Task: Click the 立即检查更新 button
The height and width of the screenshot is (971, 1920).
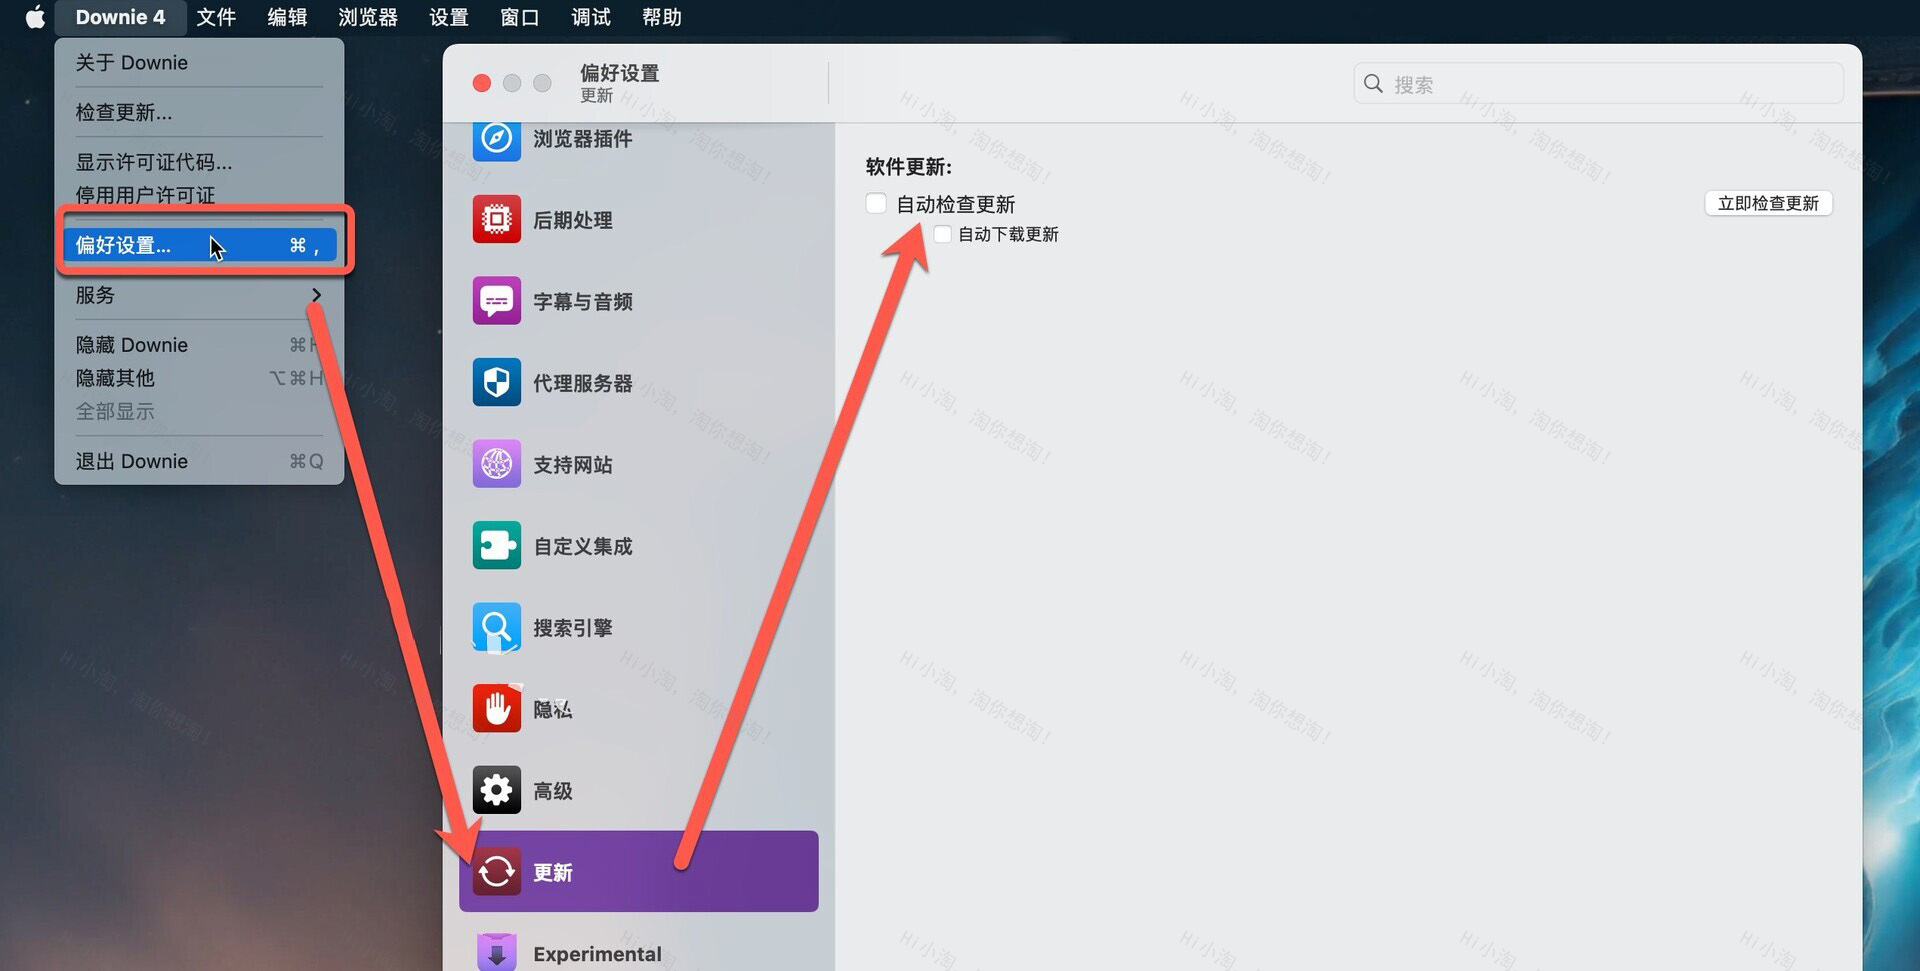Action: pyautogui.click(x=1768, y=203)
